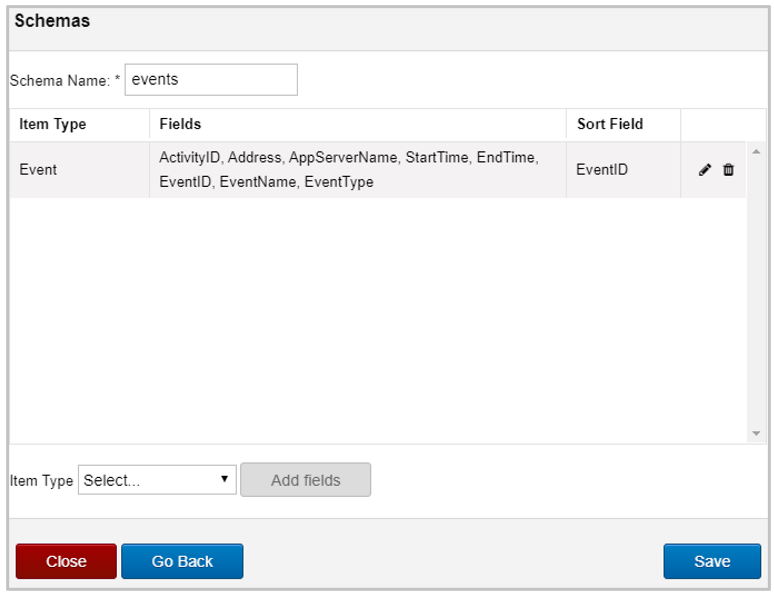This screenshot has width=774, height=592.
Task: Click scrollbar up arrow in table
Action: coord(756,152)
